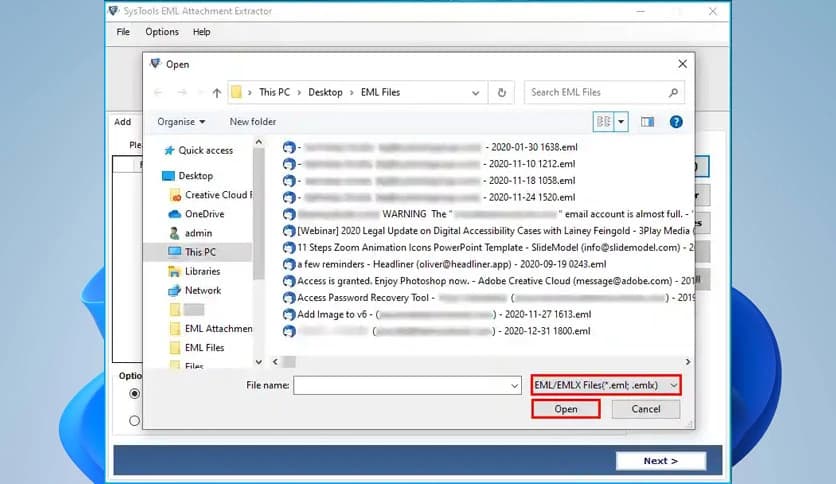
Task: Select the file dated 2020-11-10 1212.eml
Action: coord(429,164)
